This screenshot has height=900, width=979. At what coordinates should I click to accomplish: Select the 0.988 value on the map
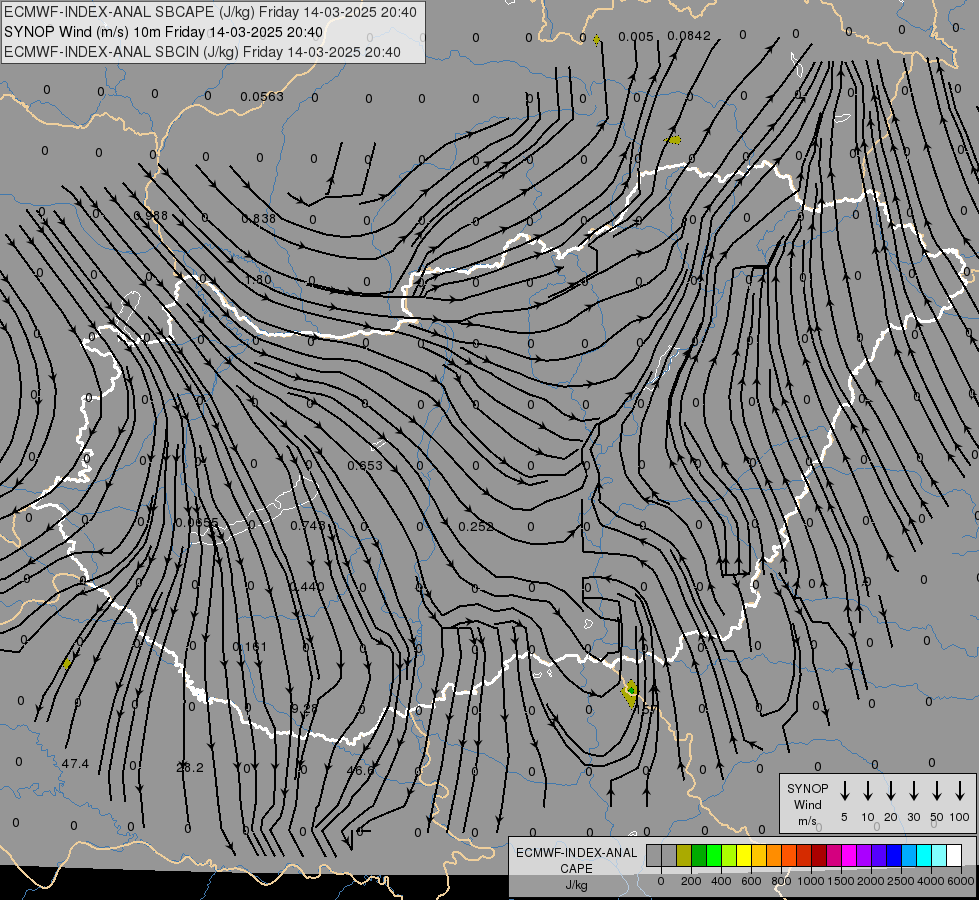(x=150, y=215)
